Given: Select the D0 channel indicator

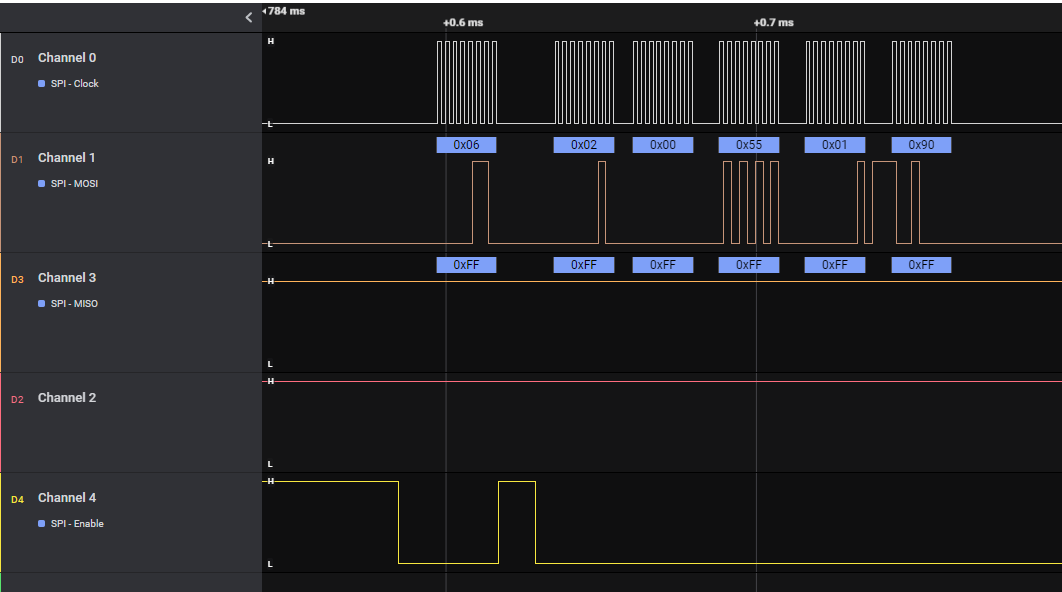Looking at the screenshot, I should pyautogui.click(x=16, y=59).
